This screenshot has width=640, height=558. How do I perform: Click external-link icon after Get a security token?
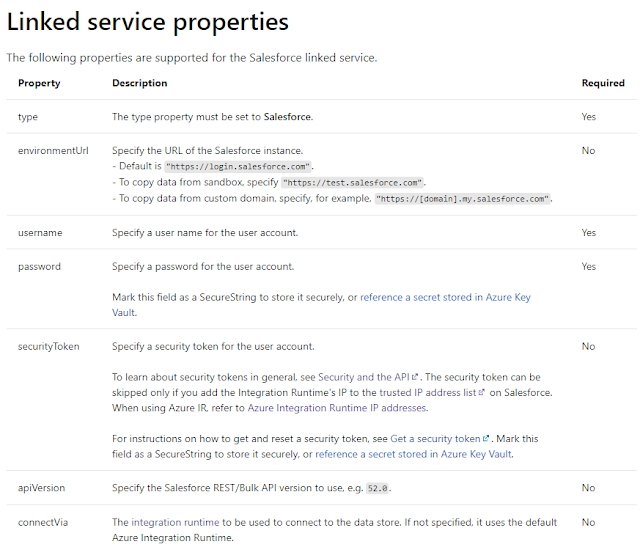[487, 439]
